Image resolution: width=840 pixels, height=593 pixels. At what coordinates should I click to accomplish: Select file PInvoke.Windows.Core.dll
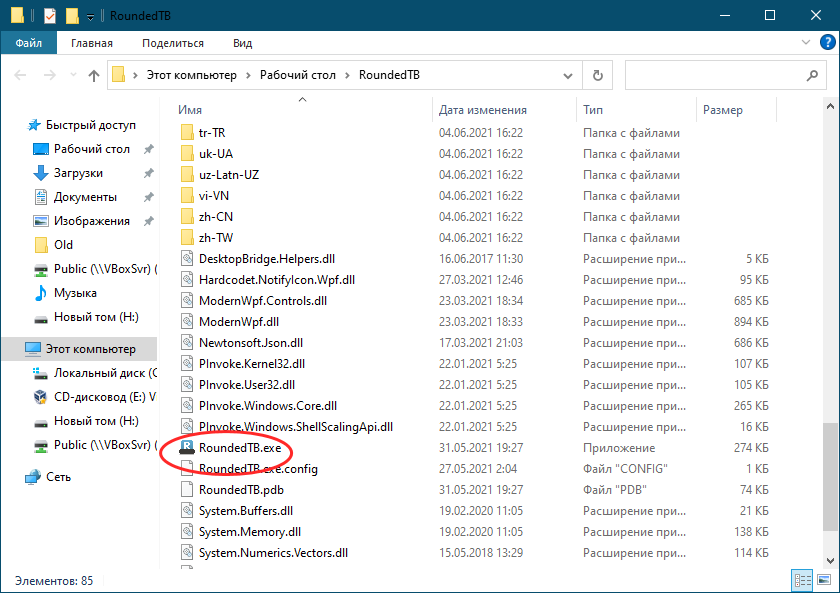click(x=268, y=406)
